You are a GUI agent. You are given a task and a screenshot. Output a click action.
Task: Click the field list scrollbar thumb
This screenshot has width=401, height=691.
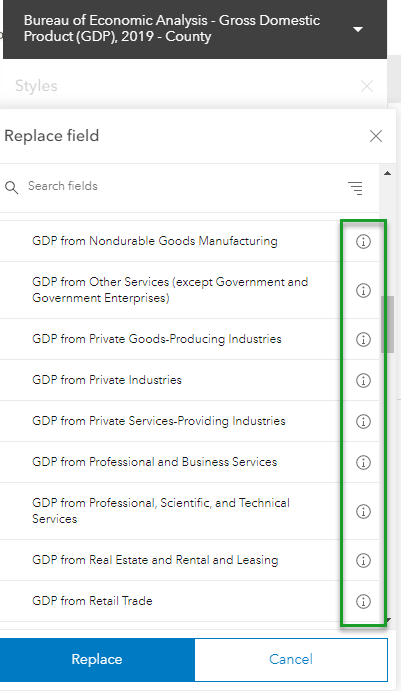tap(387, 324)
